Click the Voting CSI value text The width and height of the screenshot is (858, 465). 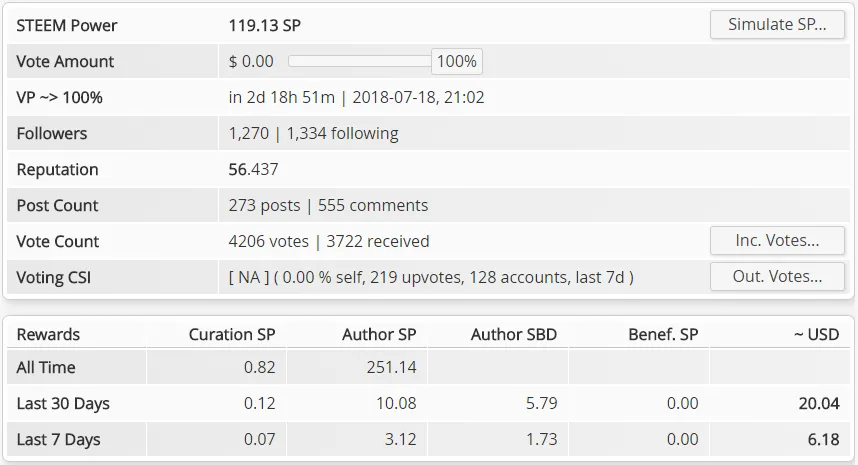click(x=431, y=278)
